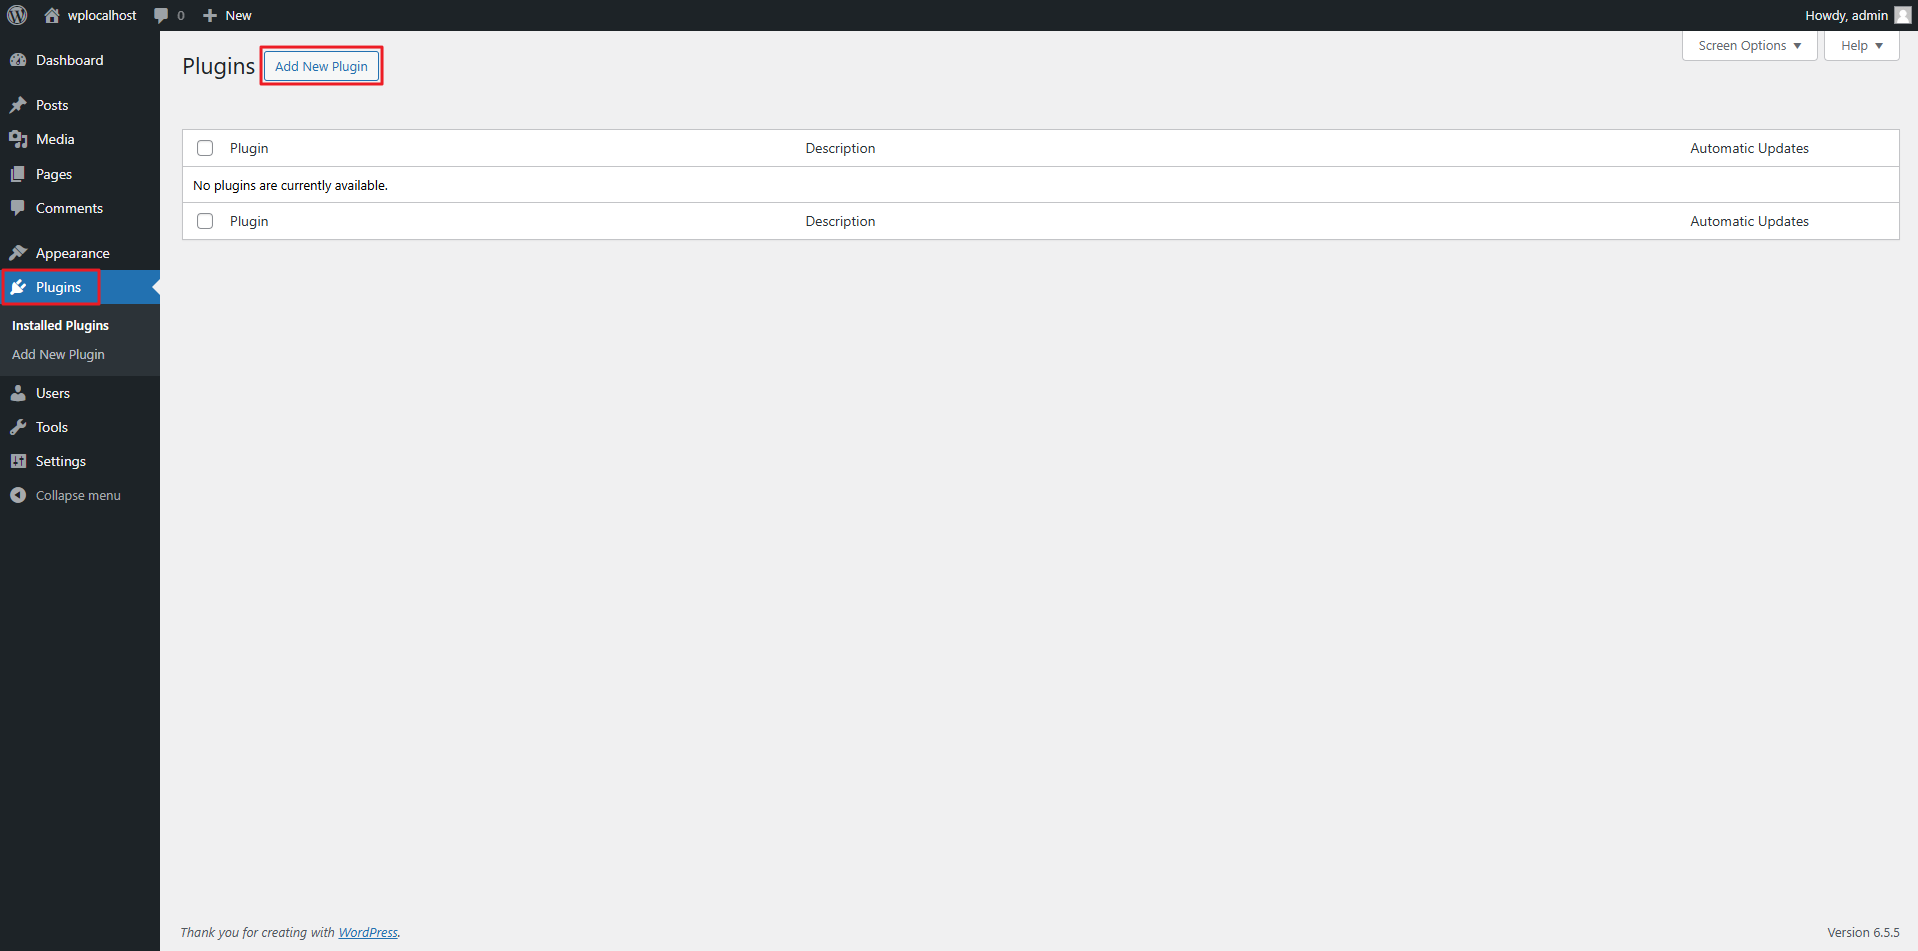Open the Settings menu item

coord(61,461)
